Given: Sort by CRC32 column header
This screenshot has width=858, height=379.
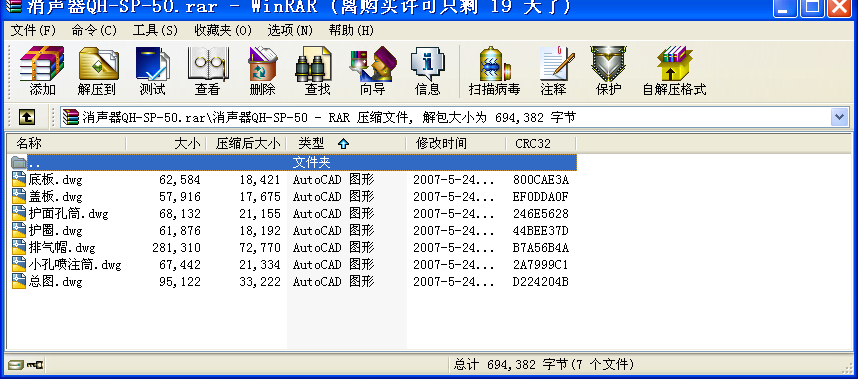Looking at the screenshot, I should 541,144.
